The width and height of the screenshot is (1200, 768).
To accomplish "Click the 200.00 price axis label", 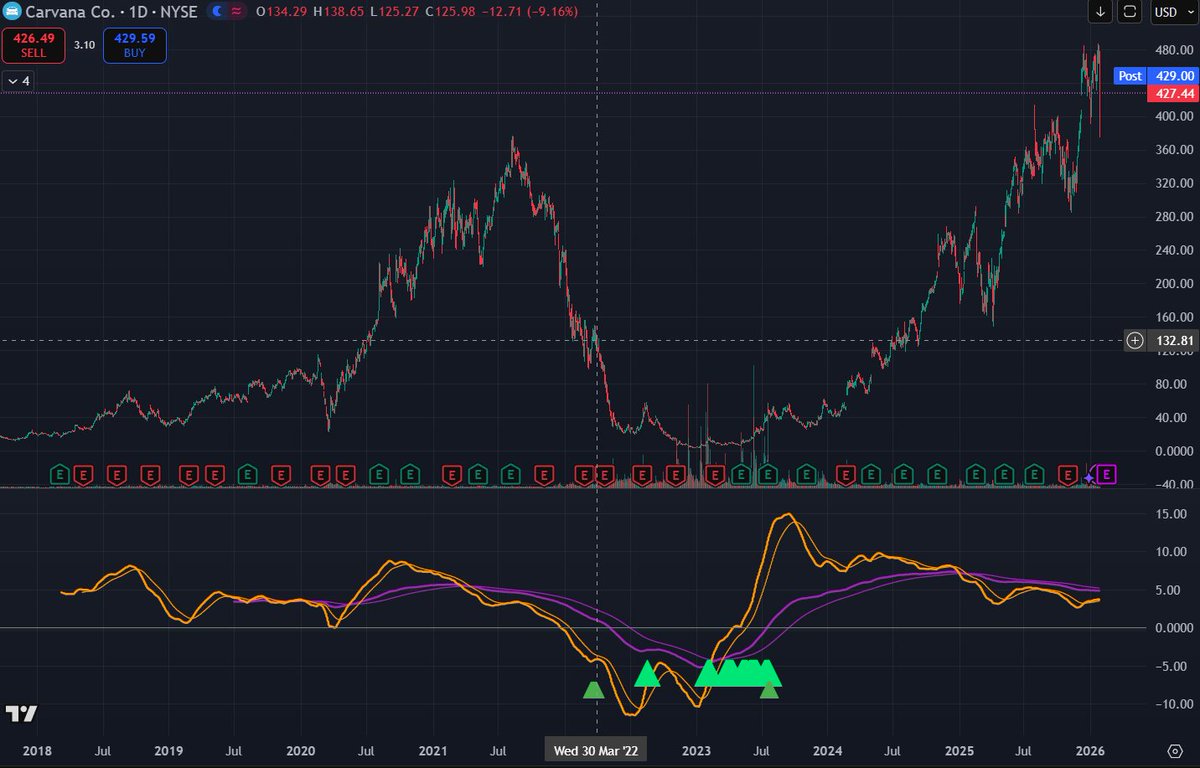I will [x=1172, y=284].
